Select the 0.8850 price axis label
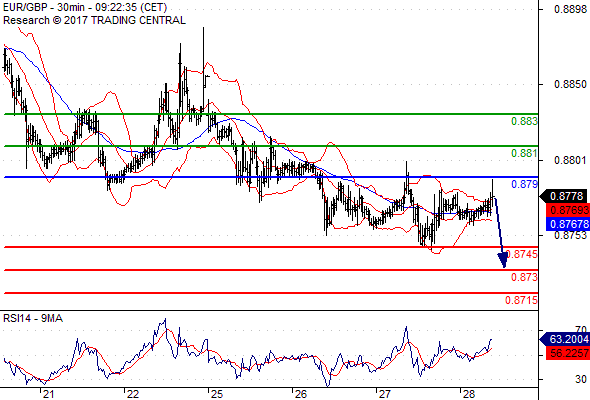590x400 pixels. (x=570, y=84)
